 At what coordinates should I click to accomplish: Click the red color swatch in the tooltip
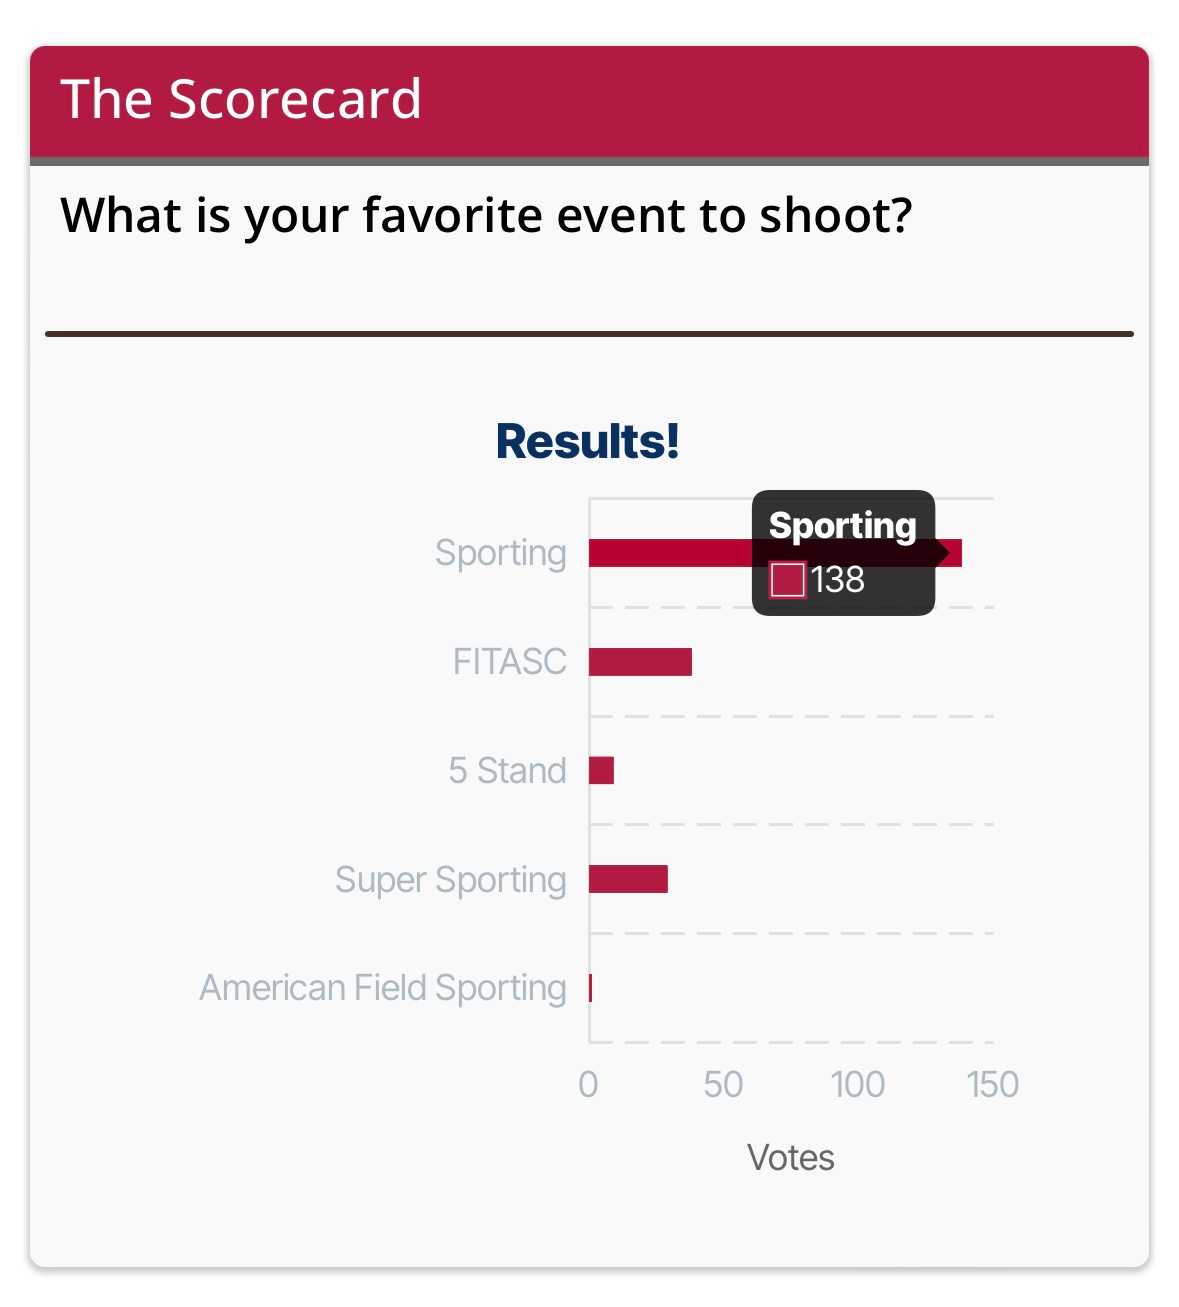787,580
